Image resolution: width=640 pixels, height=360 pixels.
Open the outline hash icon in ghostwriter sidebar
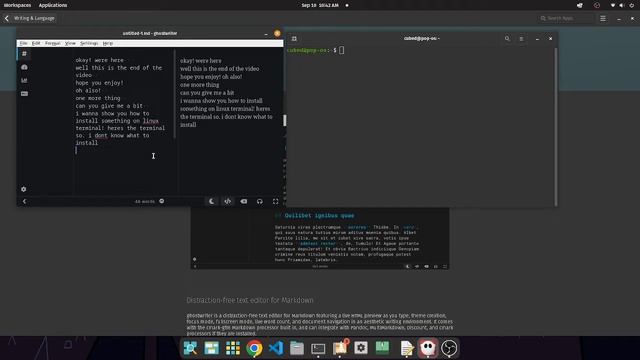24,53
